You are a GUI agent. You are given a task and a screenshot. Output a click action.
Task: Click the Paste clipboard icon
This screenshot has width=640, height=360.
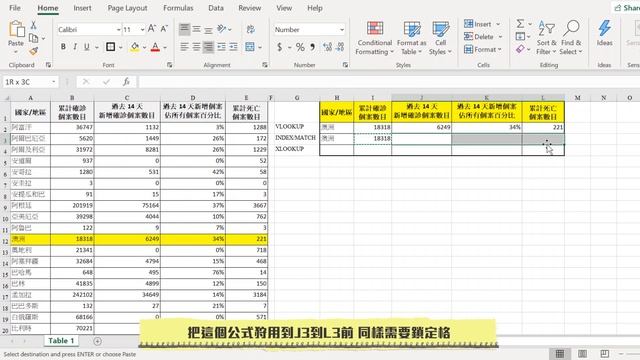pyautogui.click(x=16, y=30)
